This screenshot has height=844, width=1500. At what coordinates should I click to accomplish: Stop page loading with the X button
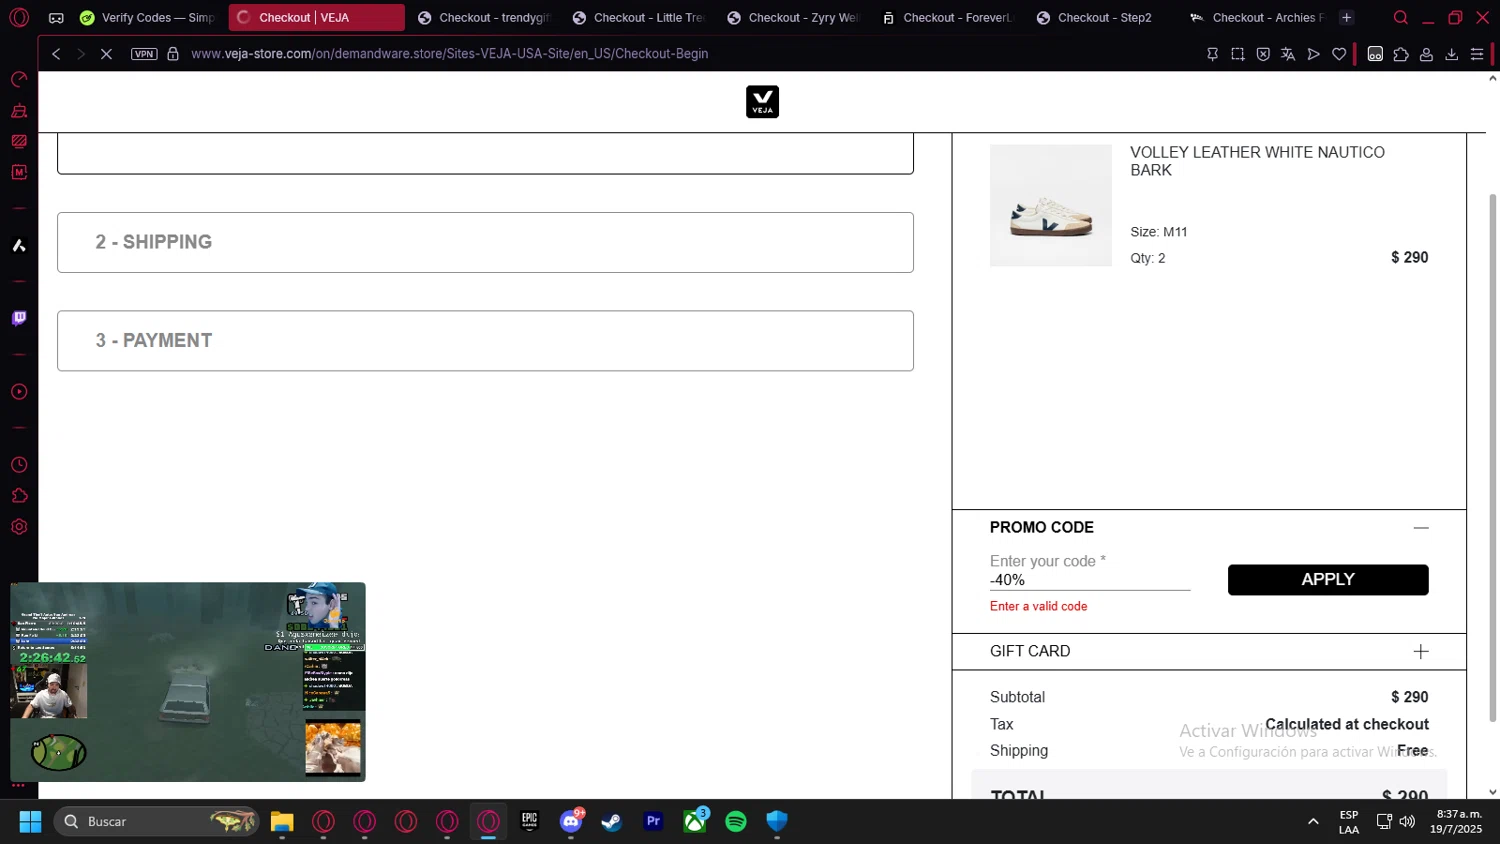(106, 54)
